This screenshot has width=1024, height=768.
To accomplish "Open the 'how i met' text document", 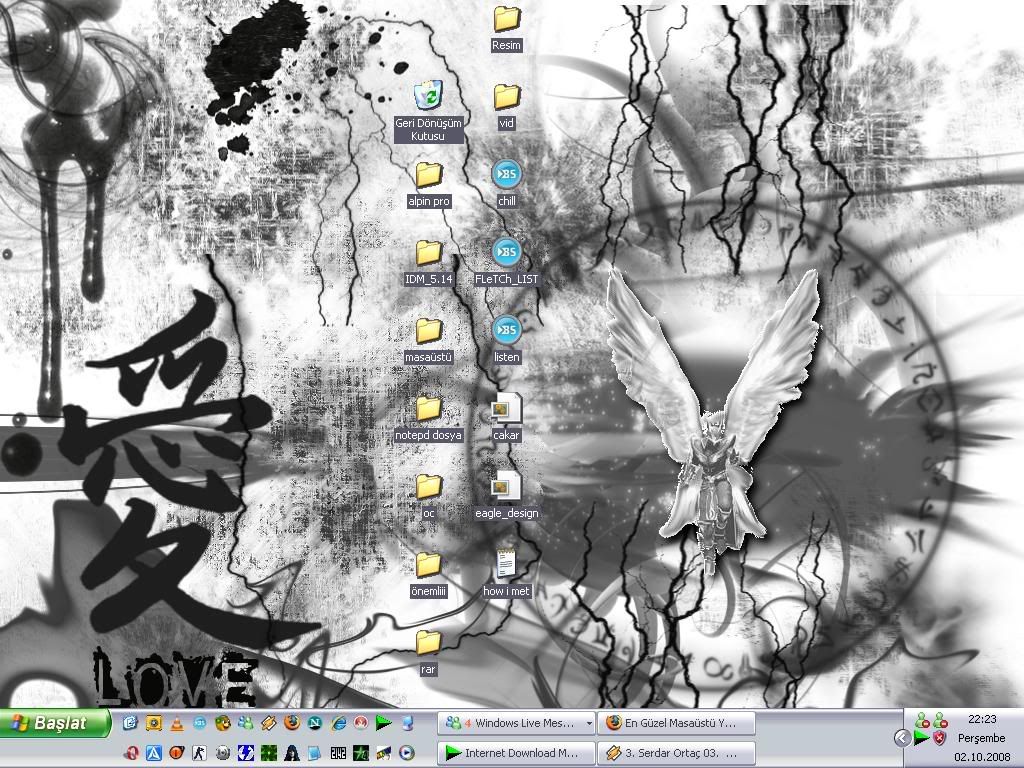I will [x=506, y=565].
